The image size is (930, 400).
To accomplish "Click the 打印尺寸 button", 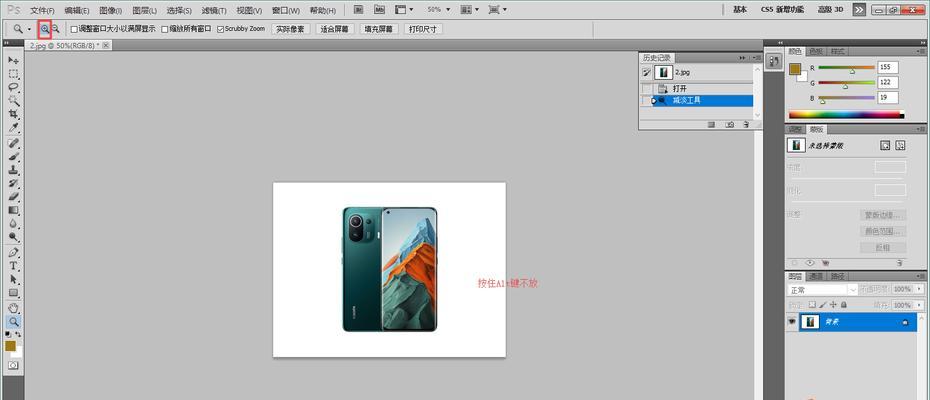I will [423, 28].
